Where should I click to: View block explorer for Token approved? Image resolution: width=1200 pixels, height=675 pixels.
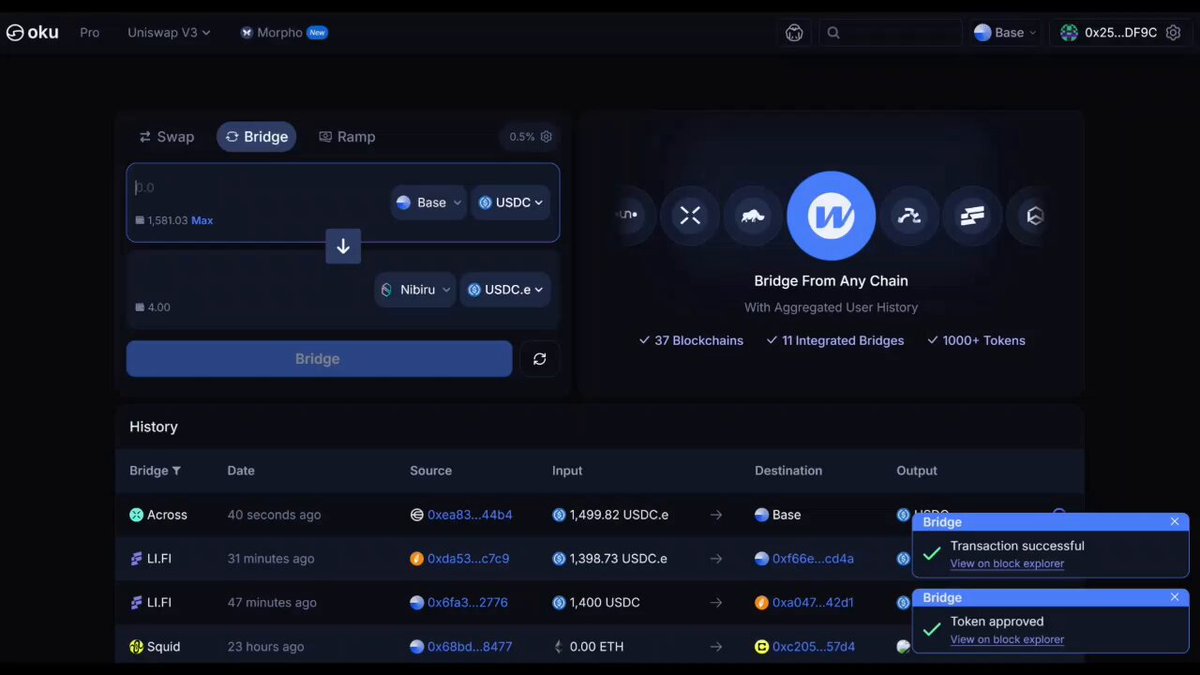tap(1007, 640)
